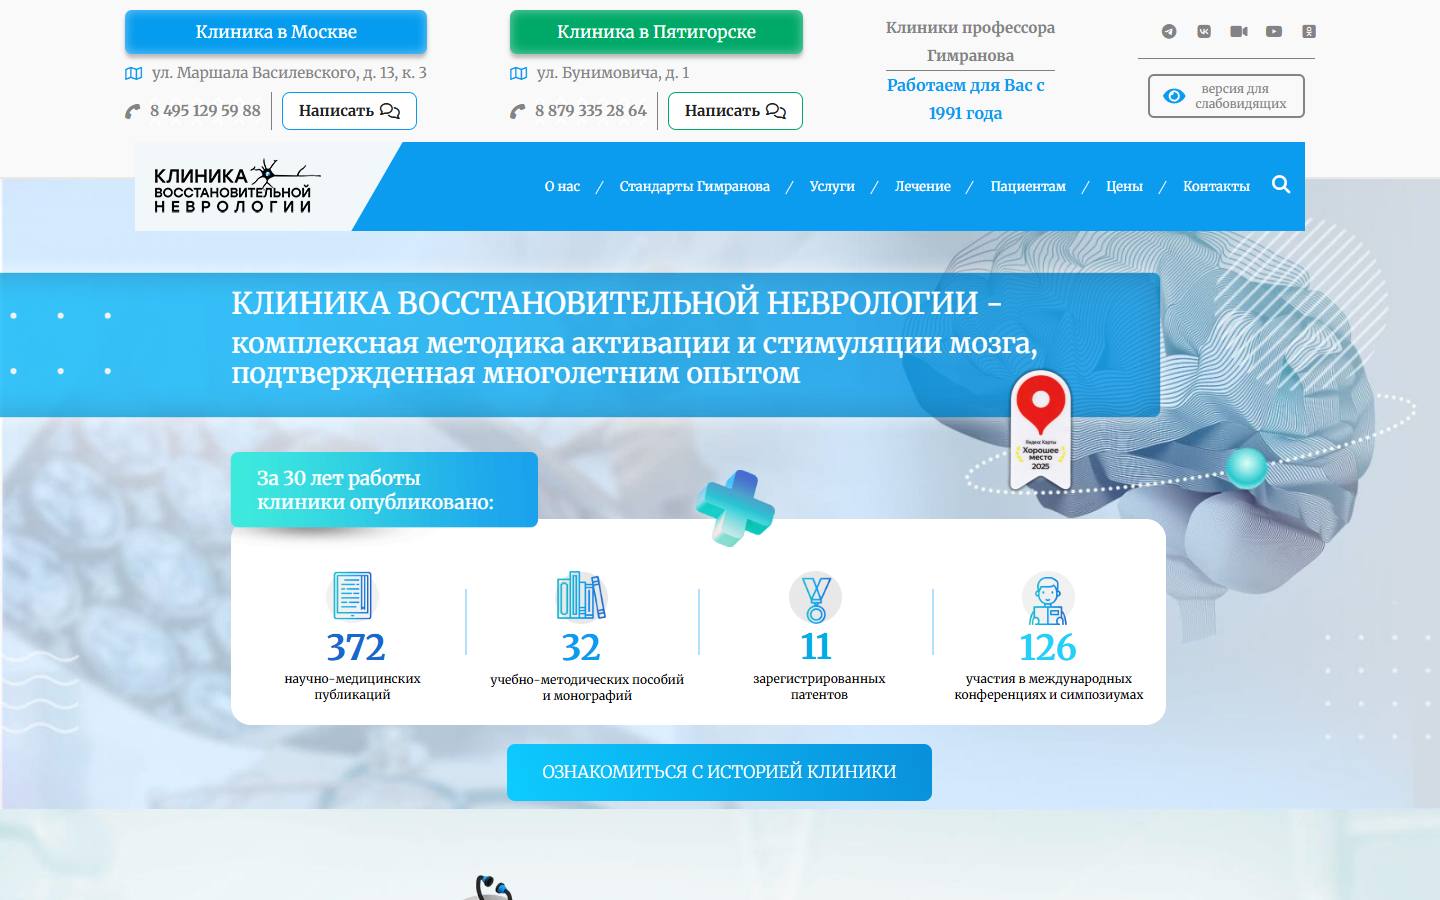Click the phone icon beside 8 879 335 28 64
This screenshot has width=1440, height=900.
[x=518, y=111]
